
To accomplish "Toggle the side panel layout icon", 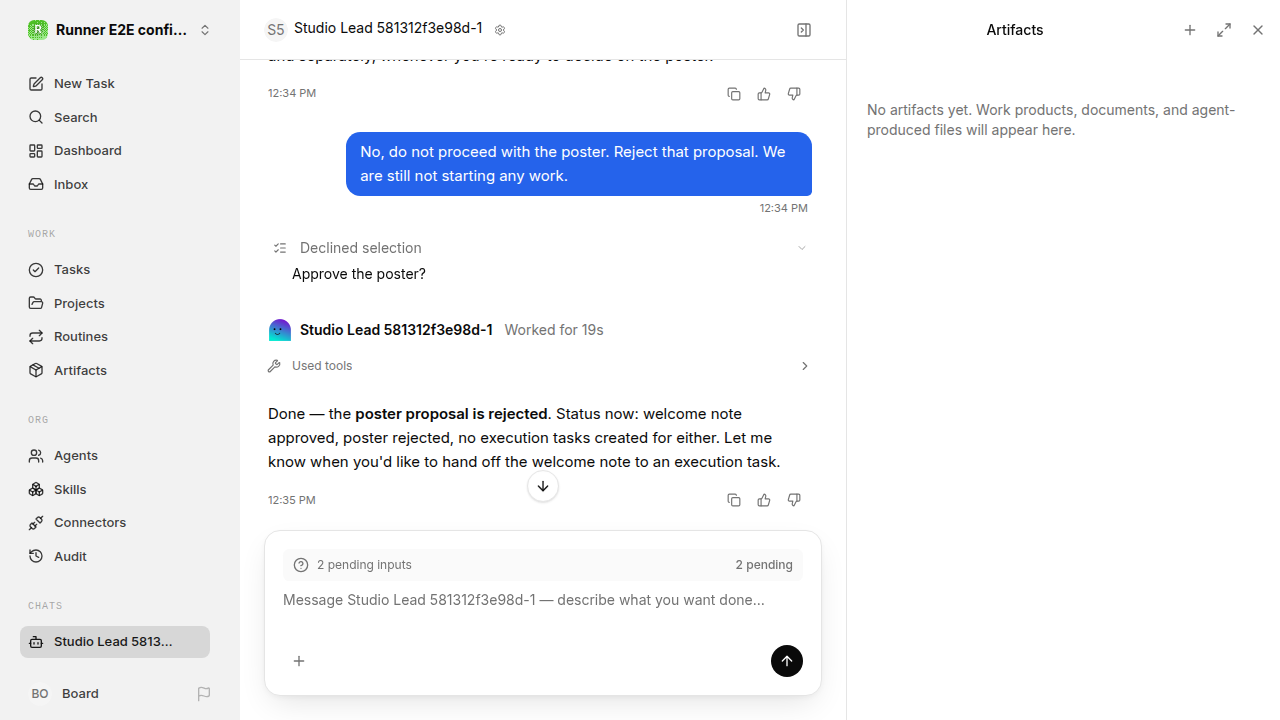I will tap(804, 30).
